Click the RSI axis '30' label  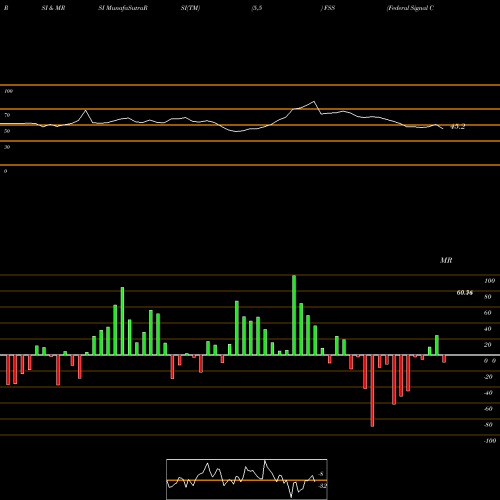7,147
